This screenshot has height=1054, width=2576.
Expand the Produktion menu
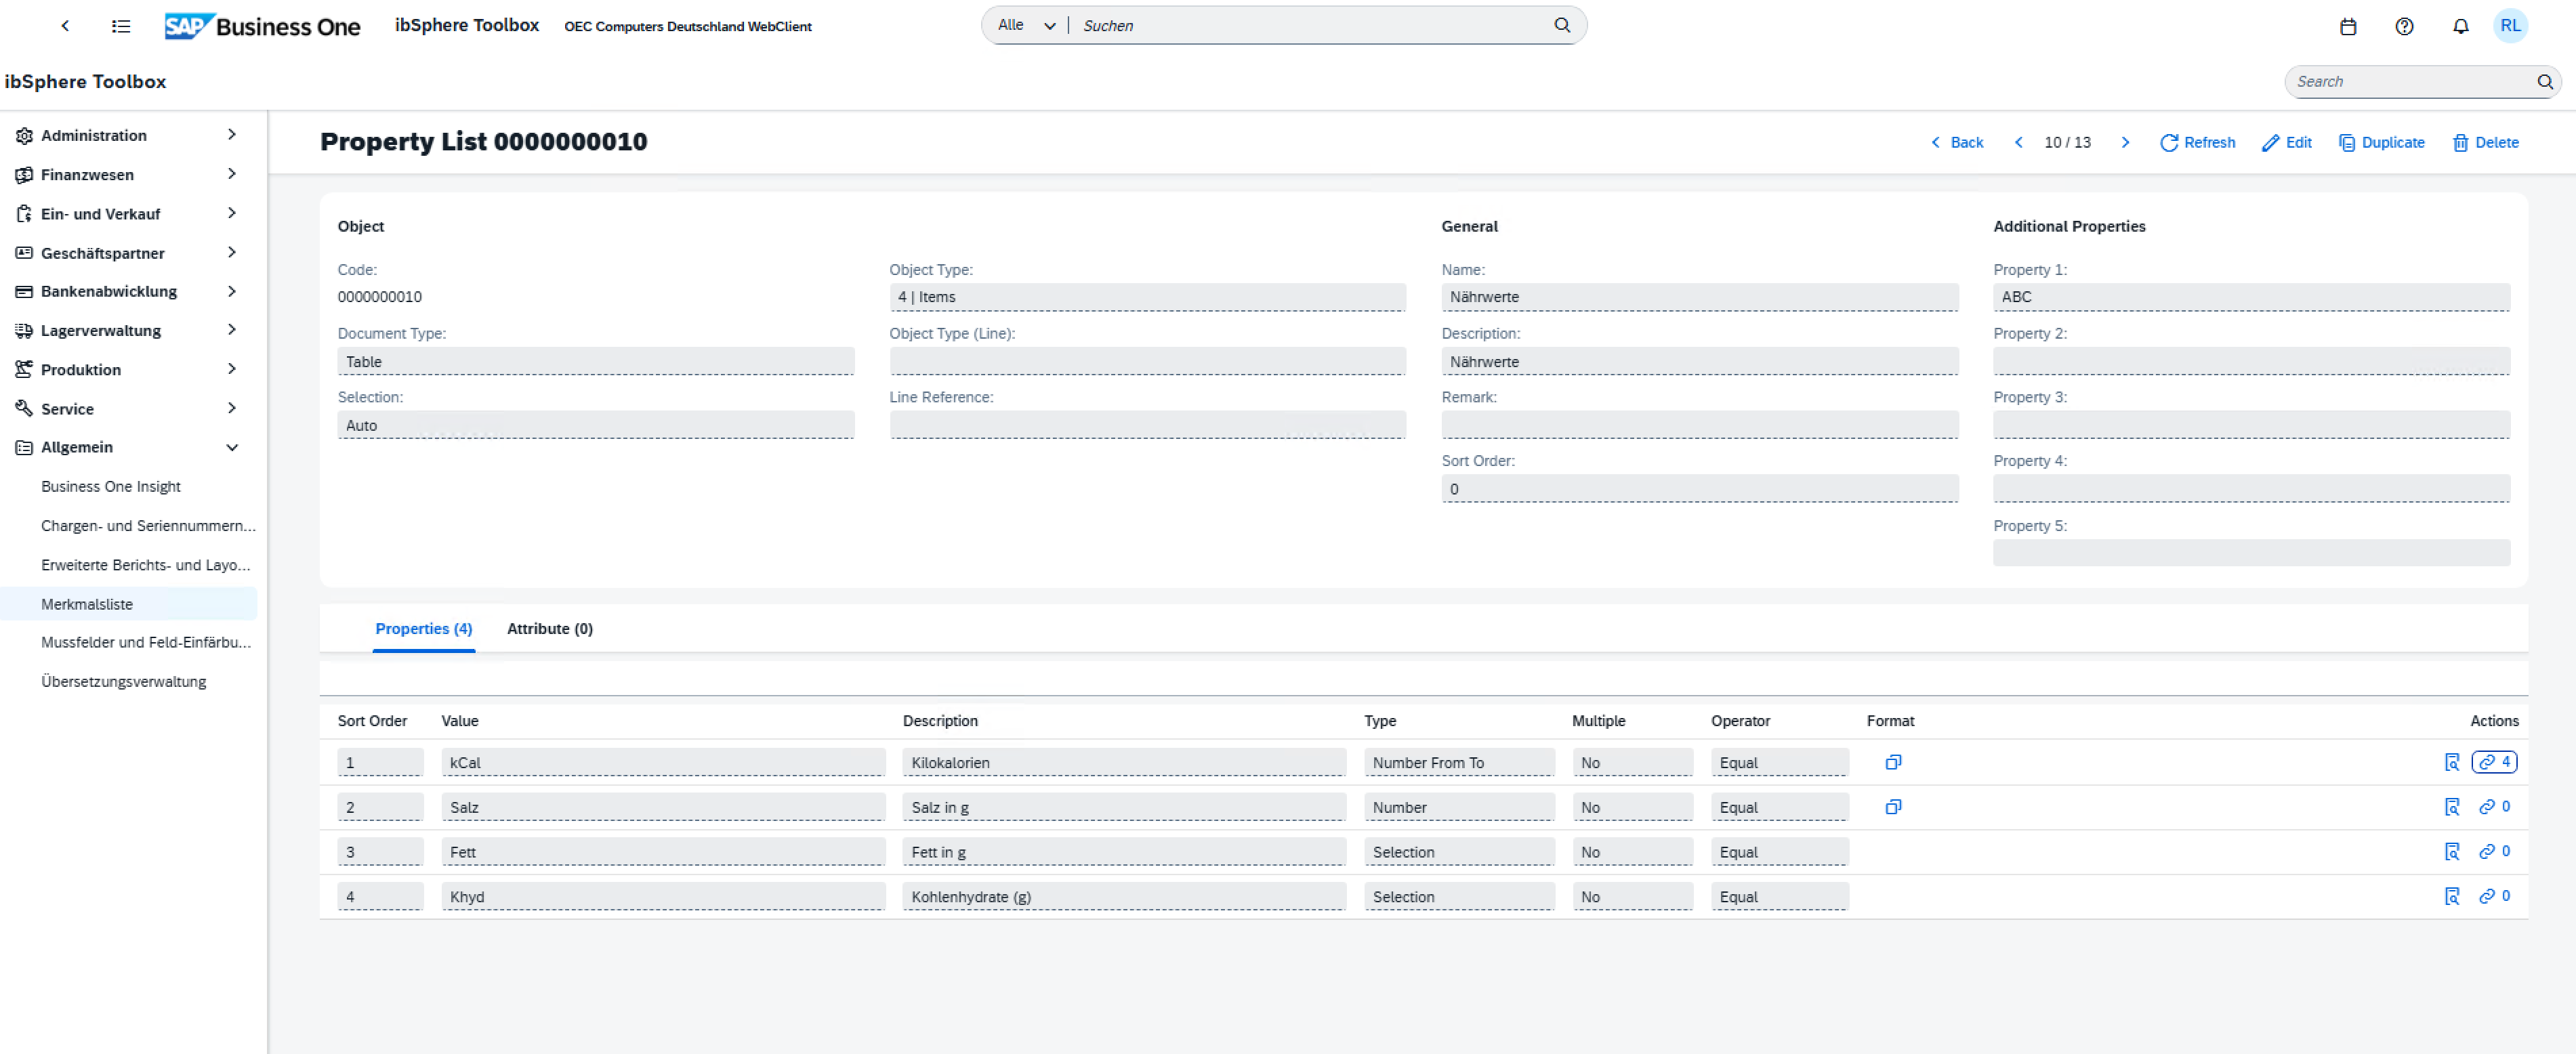(x=232, y=369)
